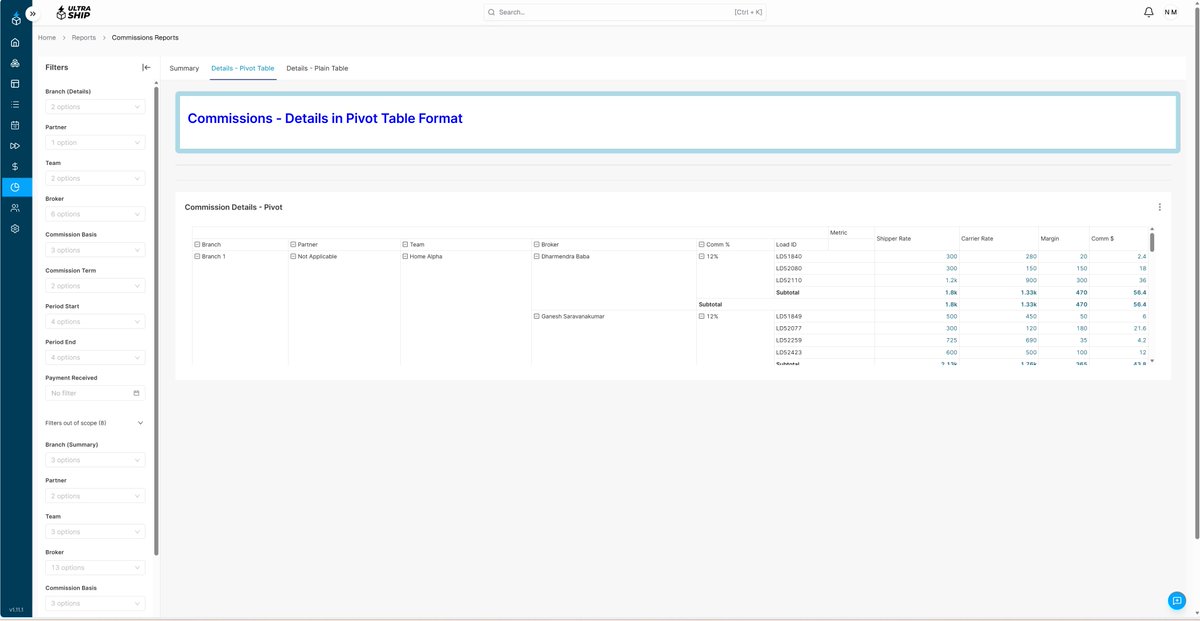The width and height of the screenshot is (1200, 621).
Task: Collapse the Dharmendra Baba broker group
Action: tap(537, 256)
